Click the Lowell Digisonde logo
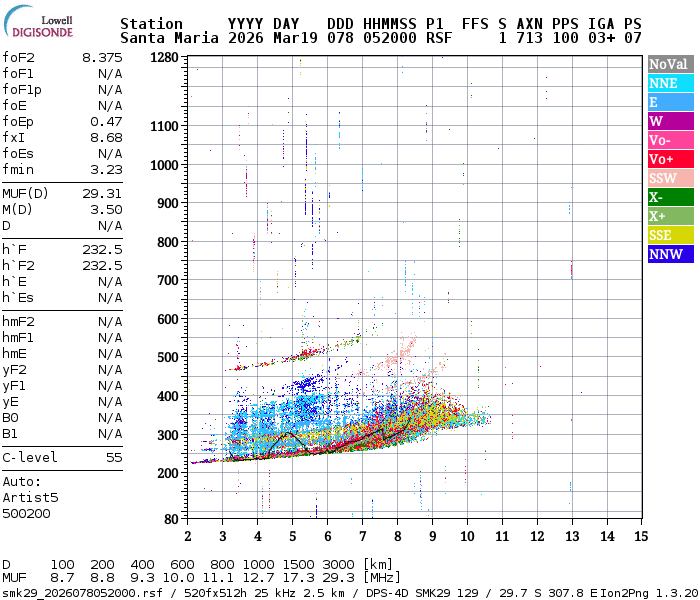The width and height of the screenshot is (700, 600). tap(42, 25)
